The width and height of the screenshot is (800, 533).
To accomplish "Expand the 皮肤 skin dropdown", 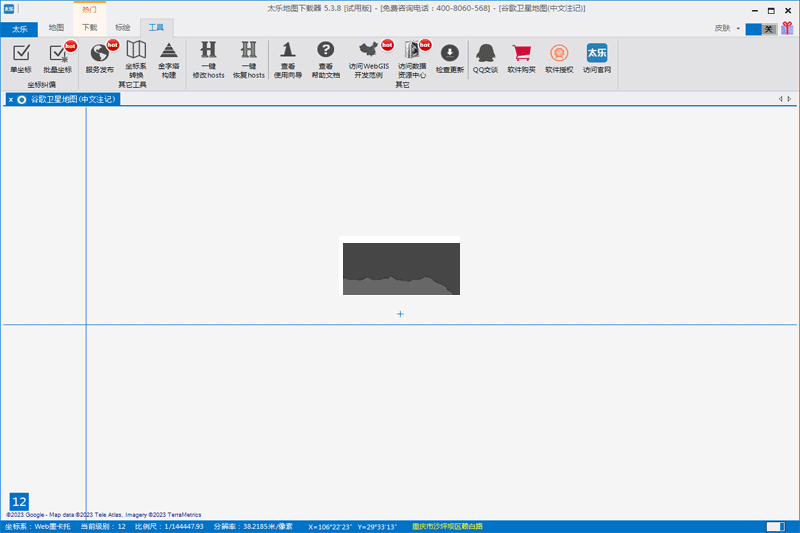I will tap(726, 28).
